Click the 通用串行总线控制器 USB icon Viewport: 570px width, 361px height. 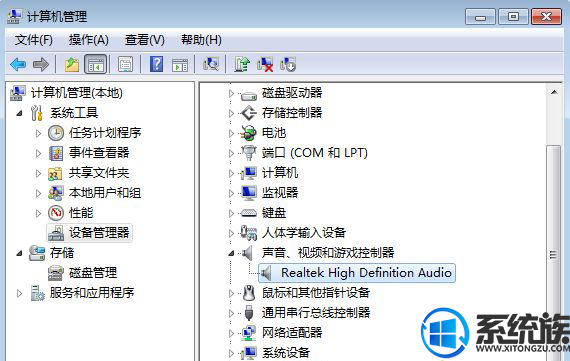point(249,313)
